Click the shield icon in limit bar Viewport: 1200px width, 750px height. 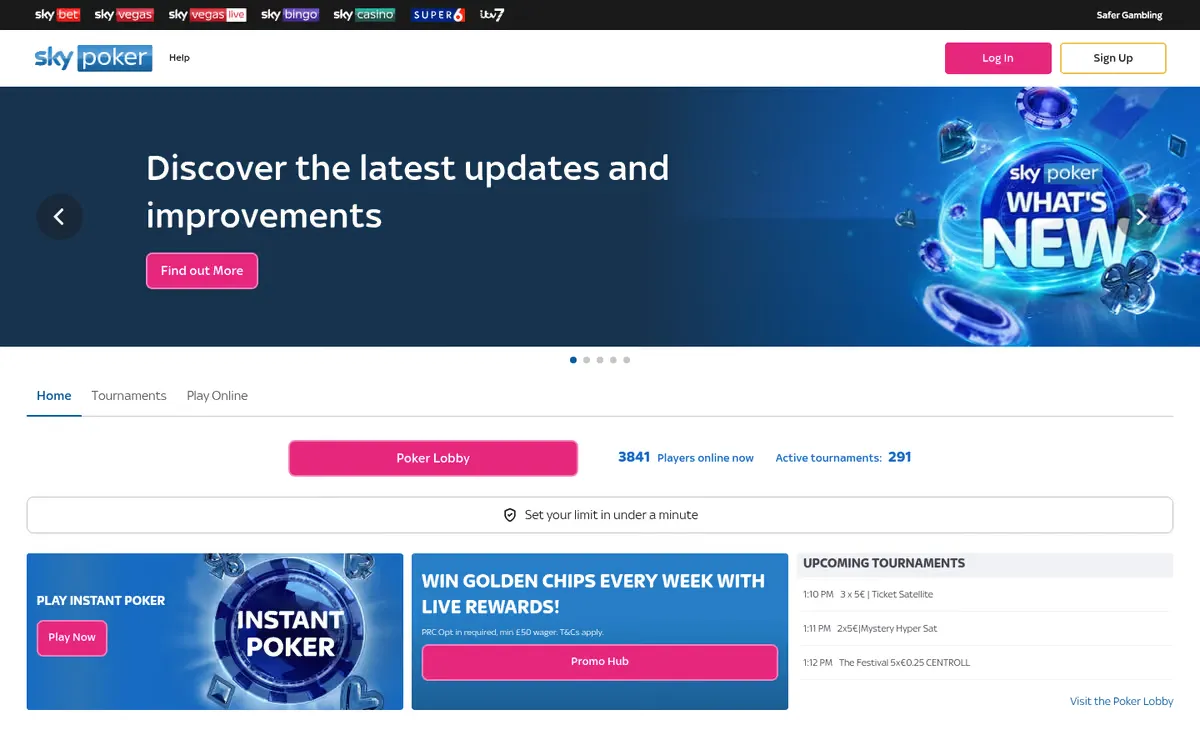point(510,515)
